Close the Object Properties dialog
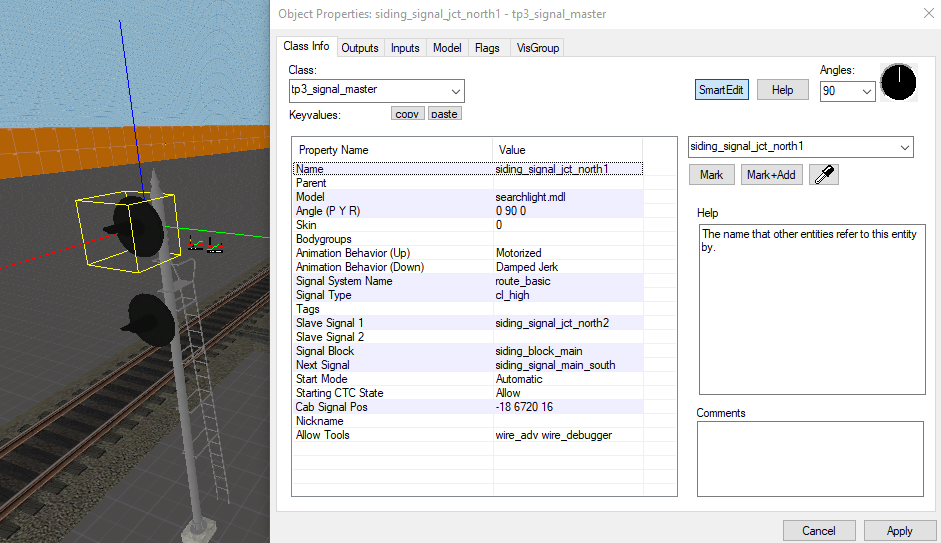 click(928, 13)
